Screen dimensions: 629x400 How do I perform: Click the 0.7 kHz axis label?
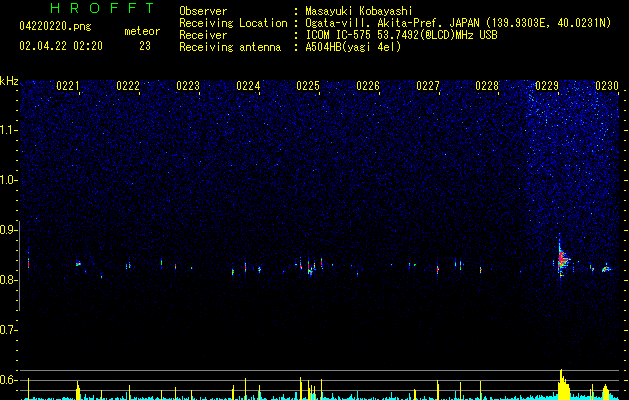pos(9,330)
